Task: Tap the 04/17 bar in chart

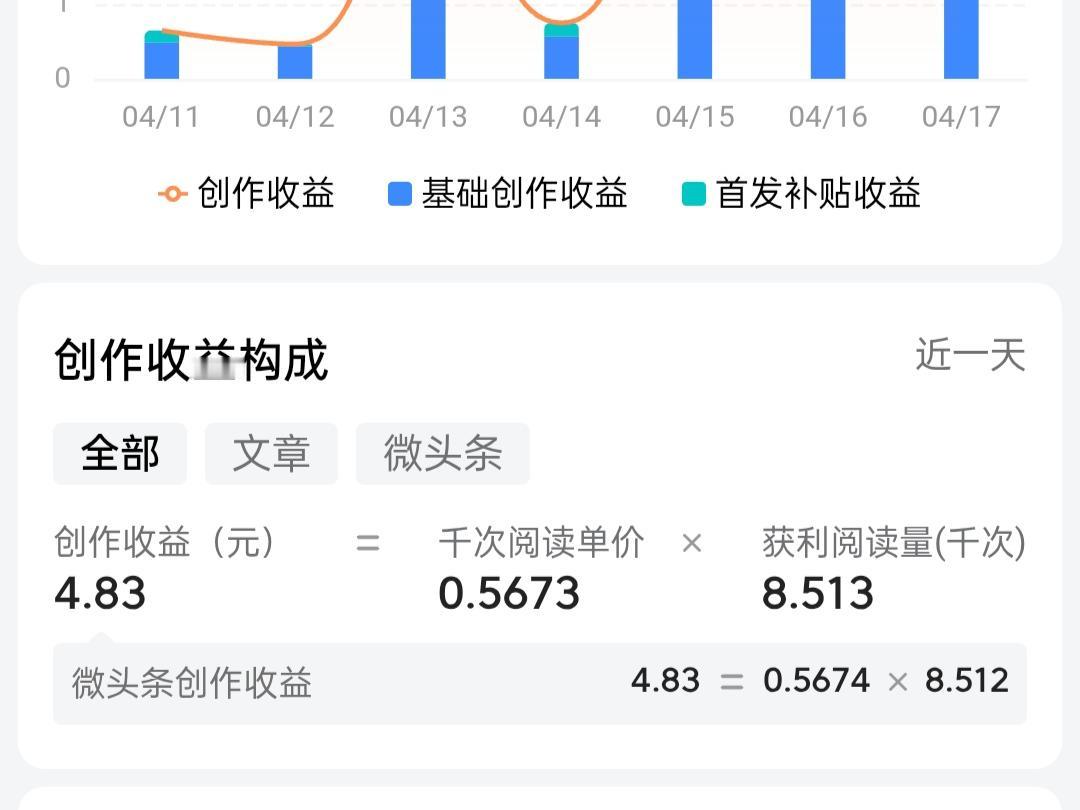Action: point(962,39)
